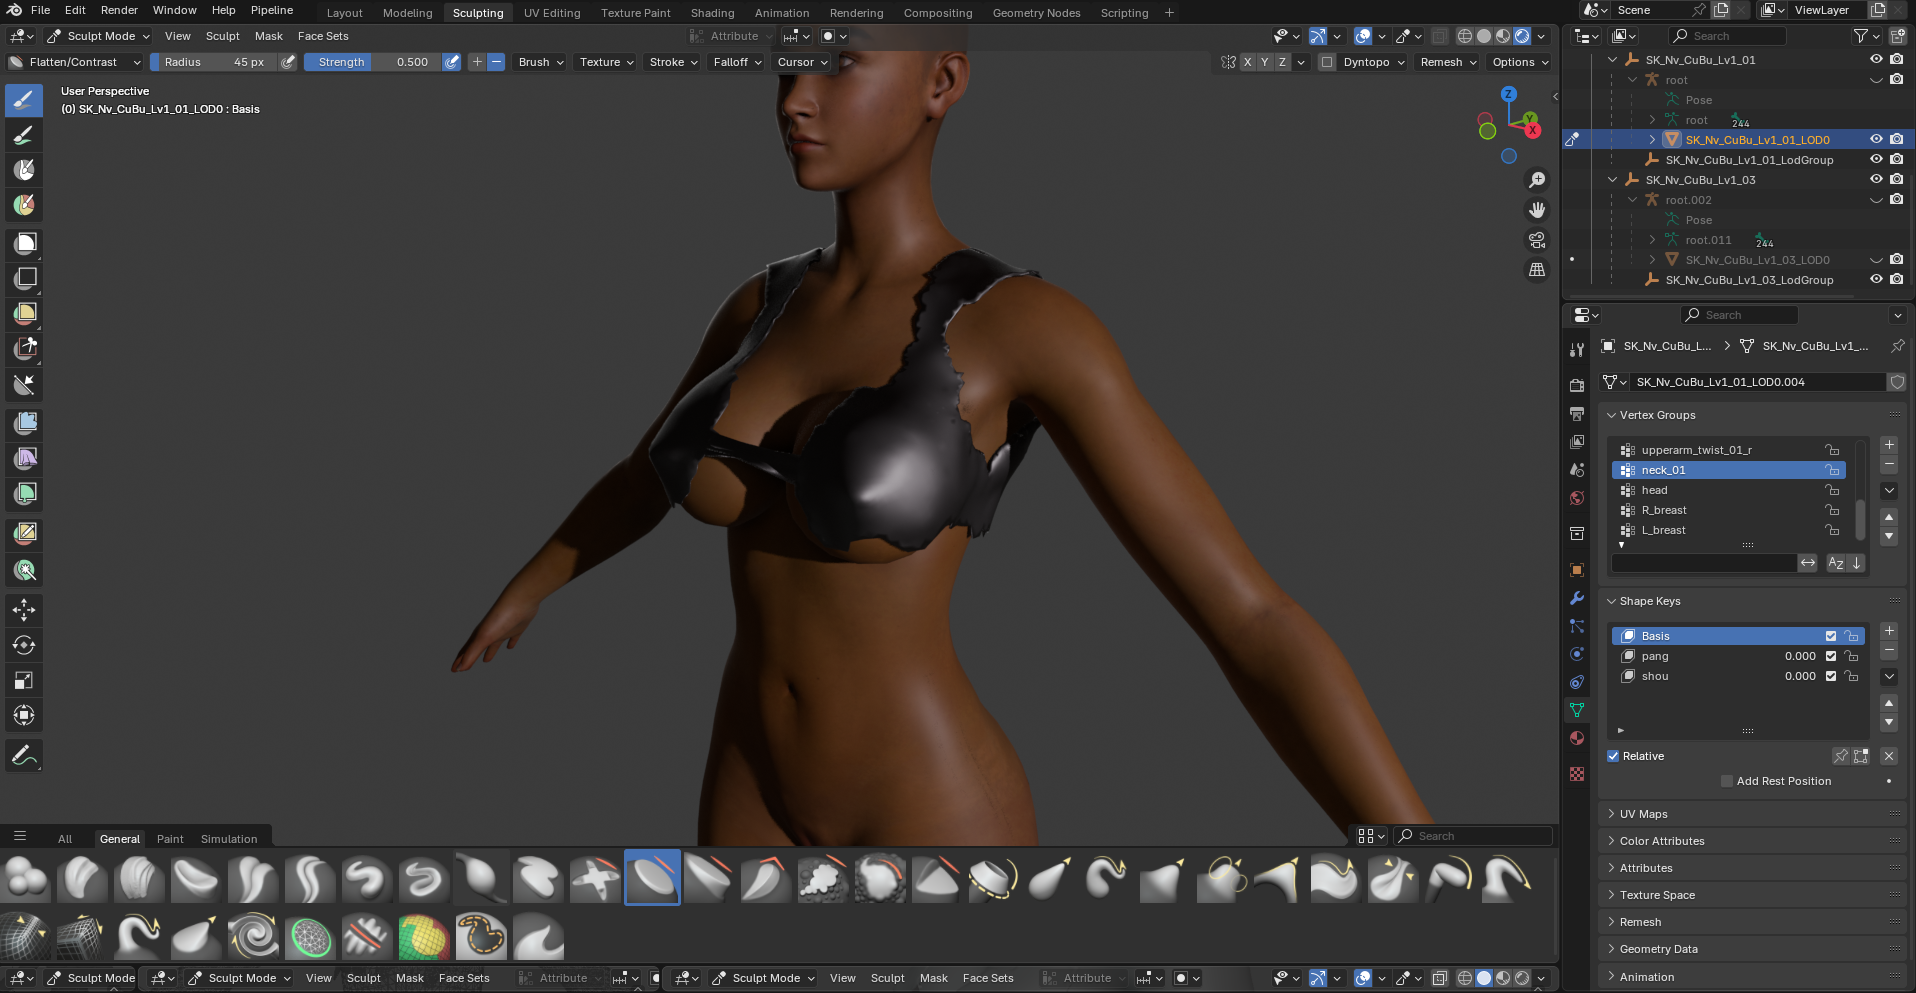Select the Blob brush in brush shelf

[x=27, y=878]
